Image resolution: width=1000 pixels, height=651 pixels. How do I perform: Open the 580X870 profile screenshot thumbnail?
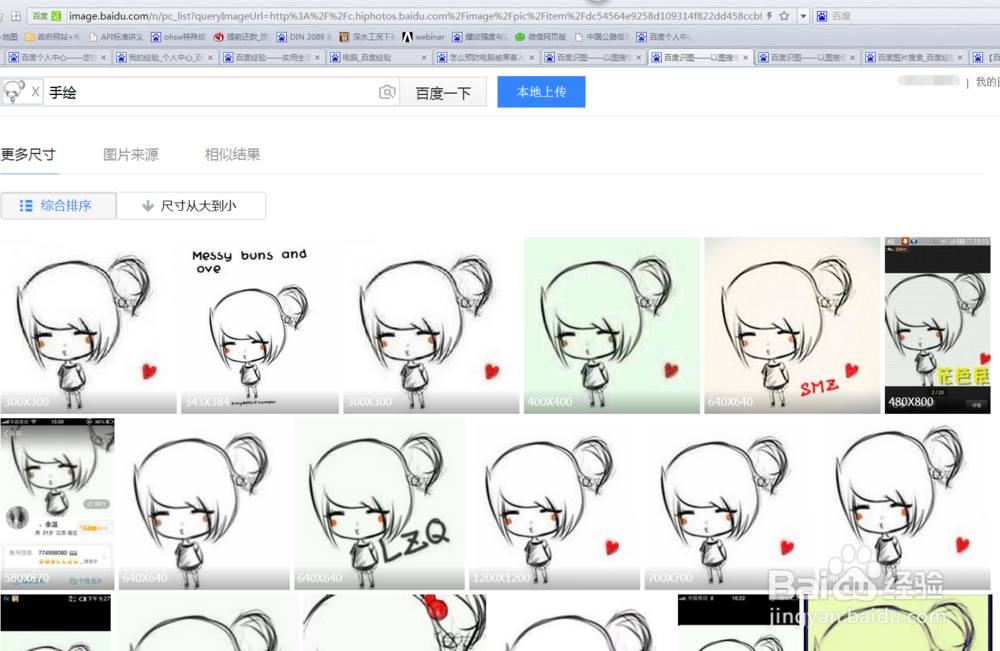point(57,504)
